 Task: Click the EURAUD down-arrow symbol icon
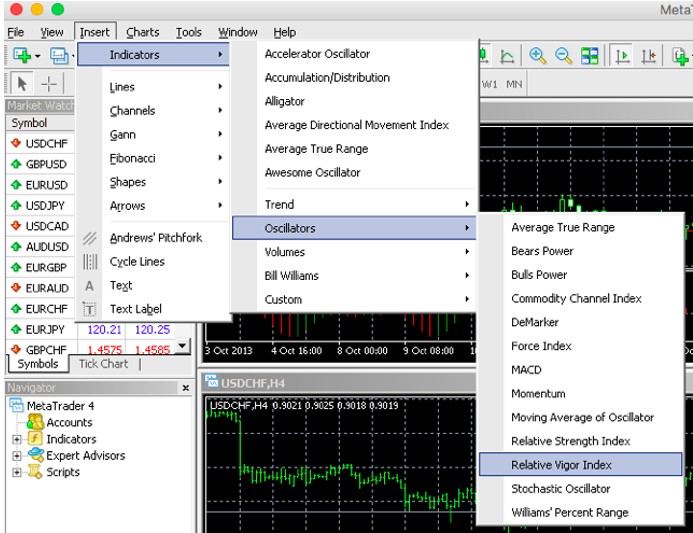(16, 287)
